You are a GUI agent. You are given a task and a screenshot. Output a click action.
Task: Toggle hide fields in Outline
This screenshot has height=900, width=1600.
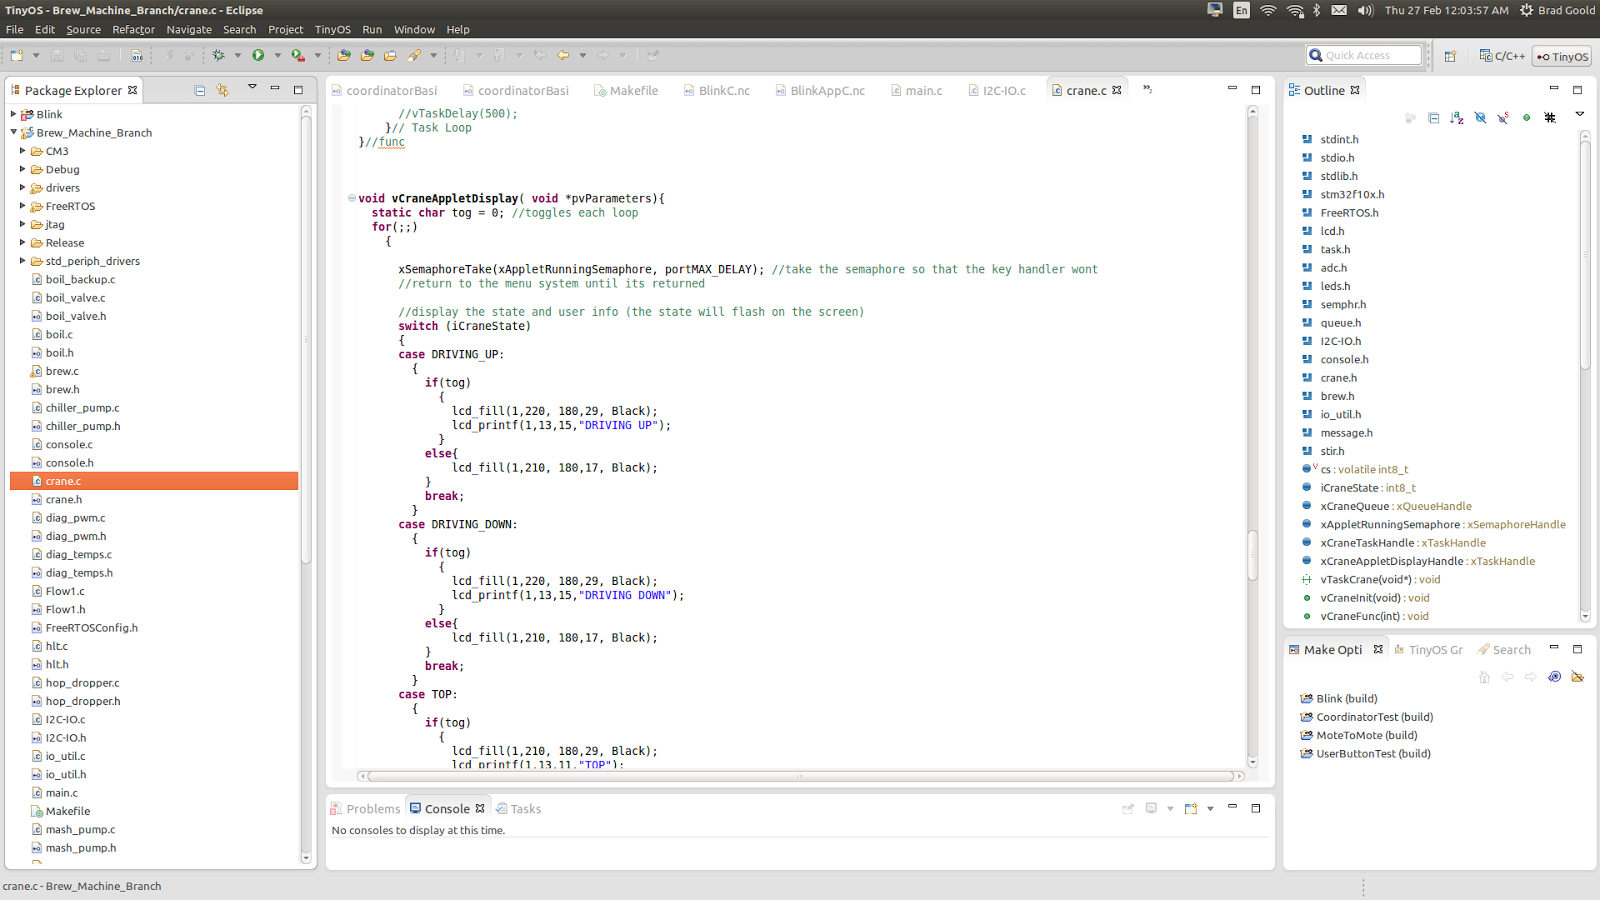pos(1480,118)
